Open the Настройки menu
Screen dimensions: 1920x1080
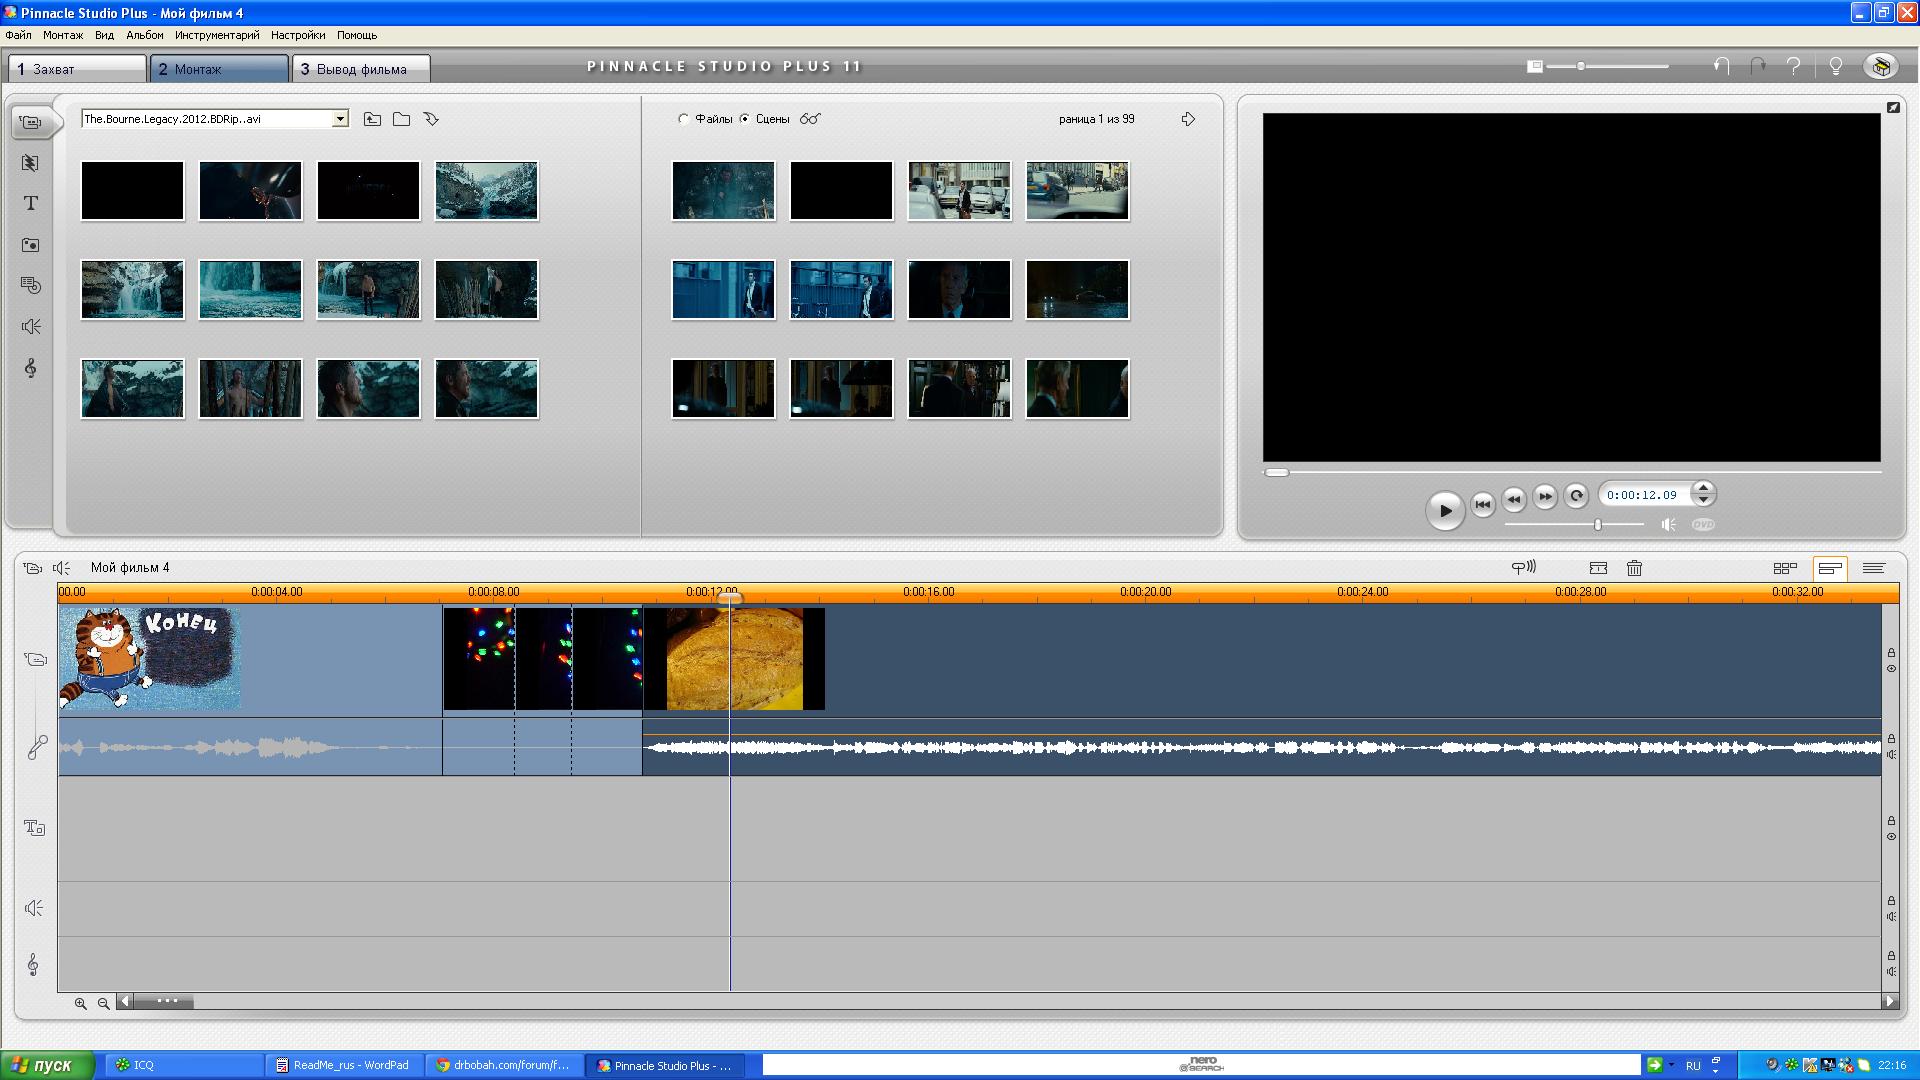[298, 35]
